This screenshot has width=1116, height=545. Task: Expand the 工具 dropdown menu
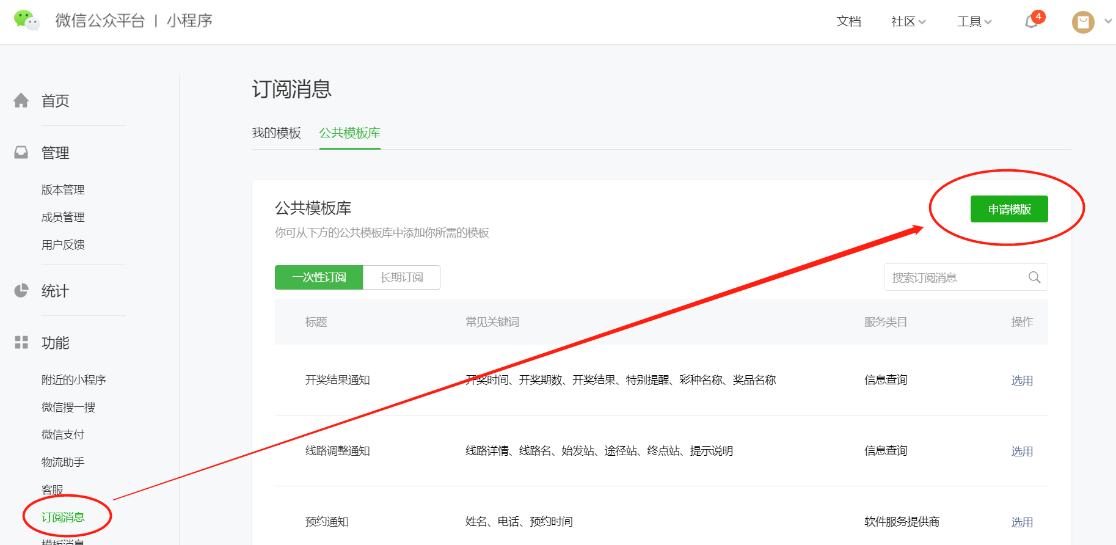(974, 22)
